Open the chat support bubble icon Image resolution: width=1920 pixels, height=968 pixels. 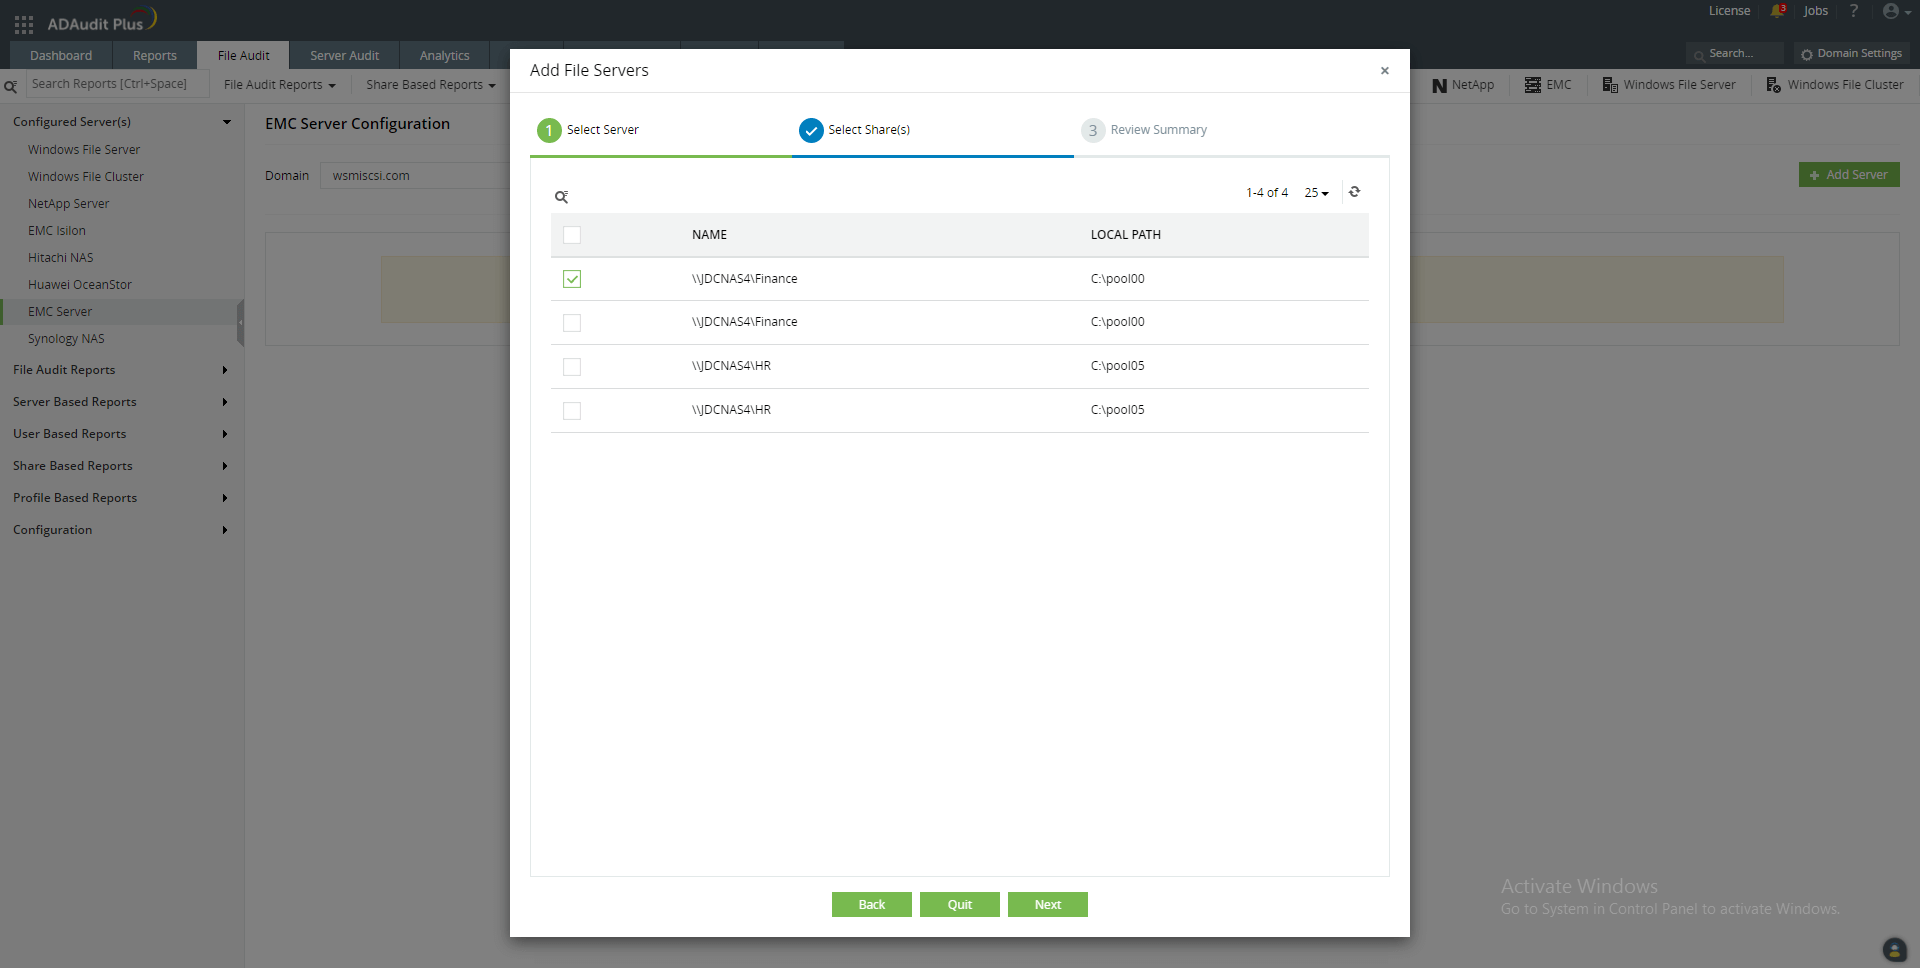pos(1894,949)
